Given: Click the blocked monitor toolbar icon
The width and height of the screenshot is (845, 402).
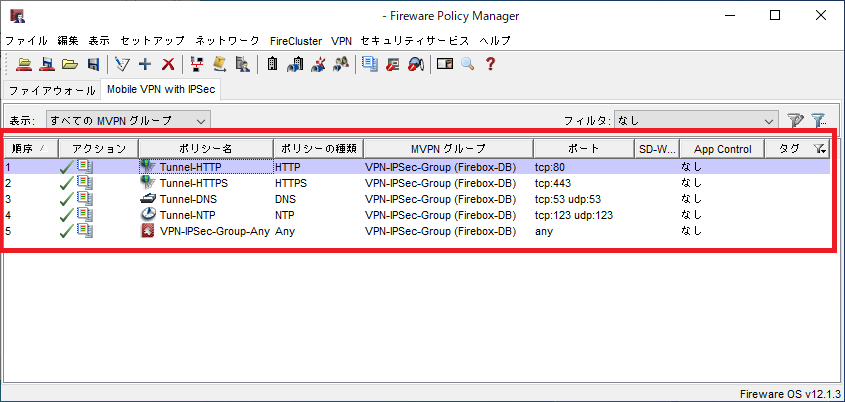Looking at the screenshot, I should (393, 64).
